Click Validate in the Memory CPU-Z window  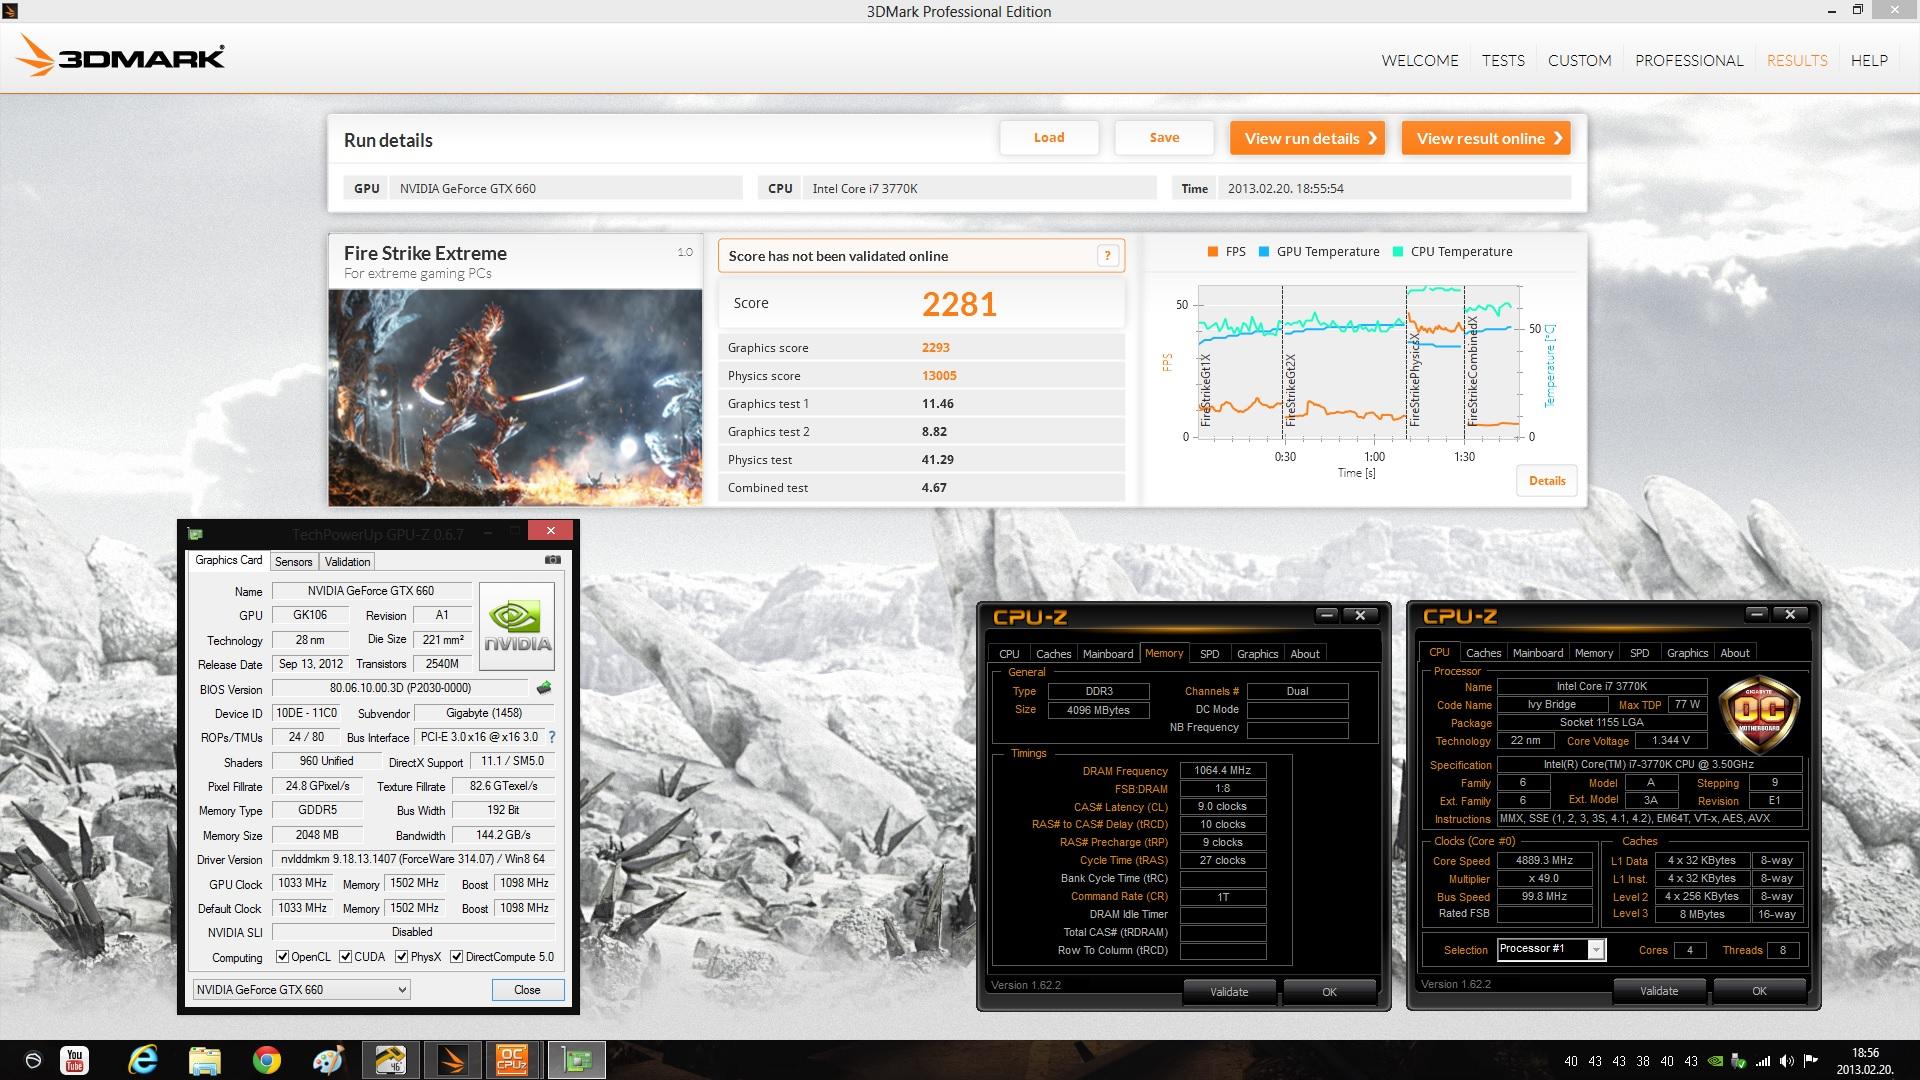[x=1229, y=992]
